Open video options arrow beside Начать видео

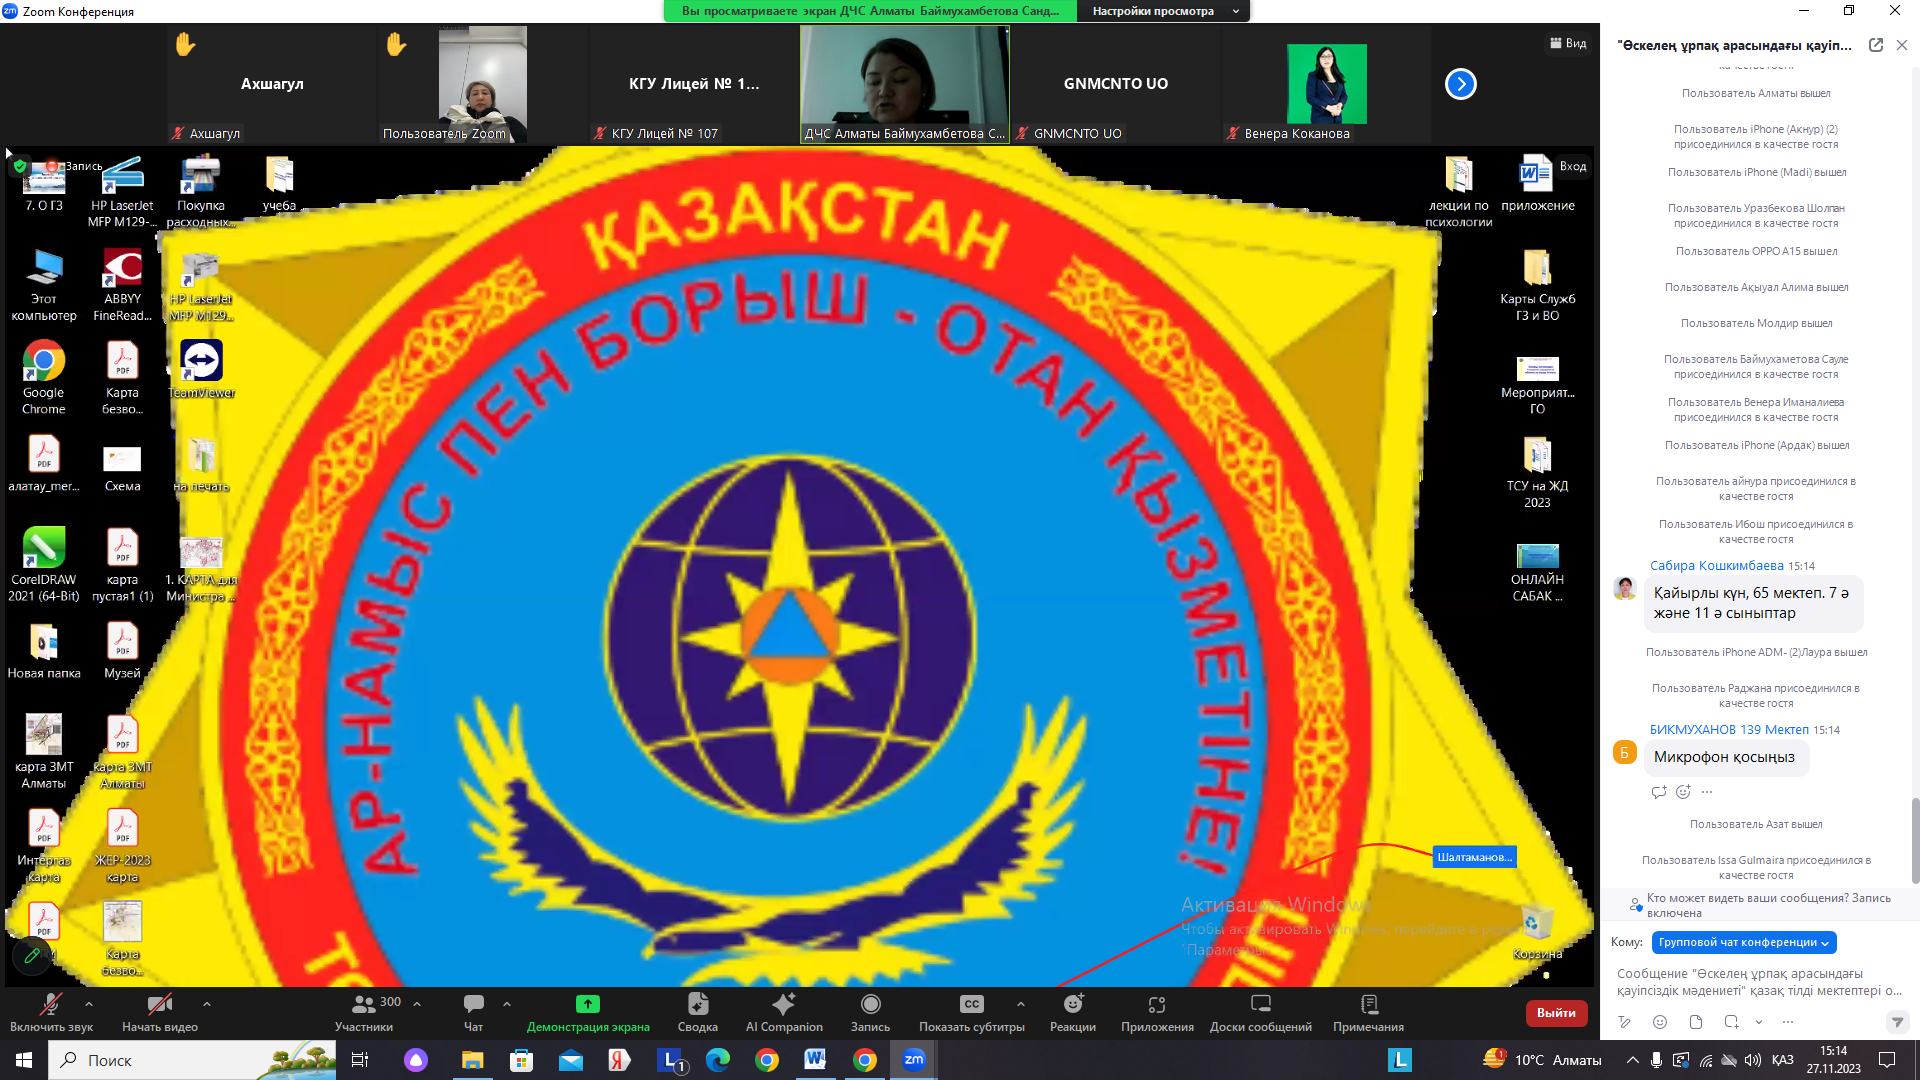[207, 1004]
